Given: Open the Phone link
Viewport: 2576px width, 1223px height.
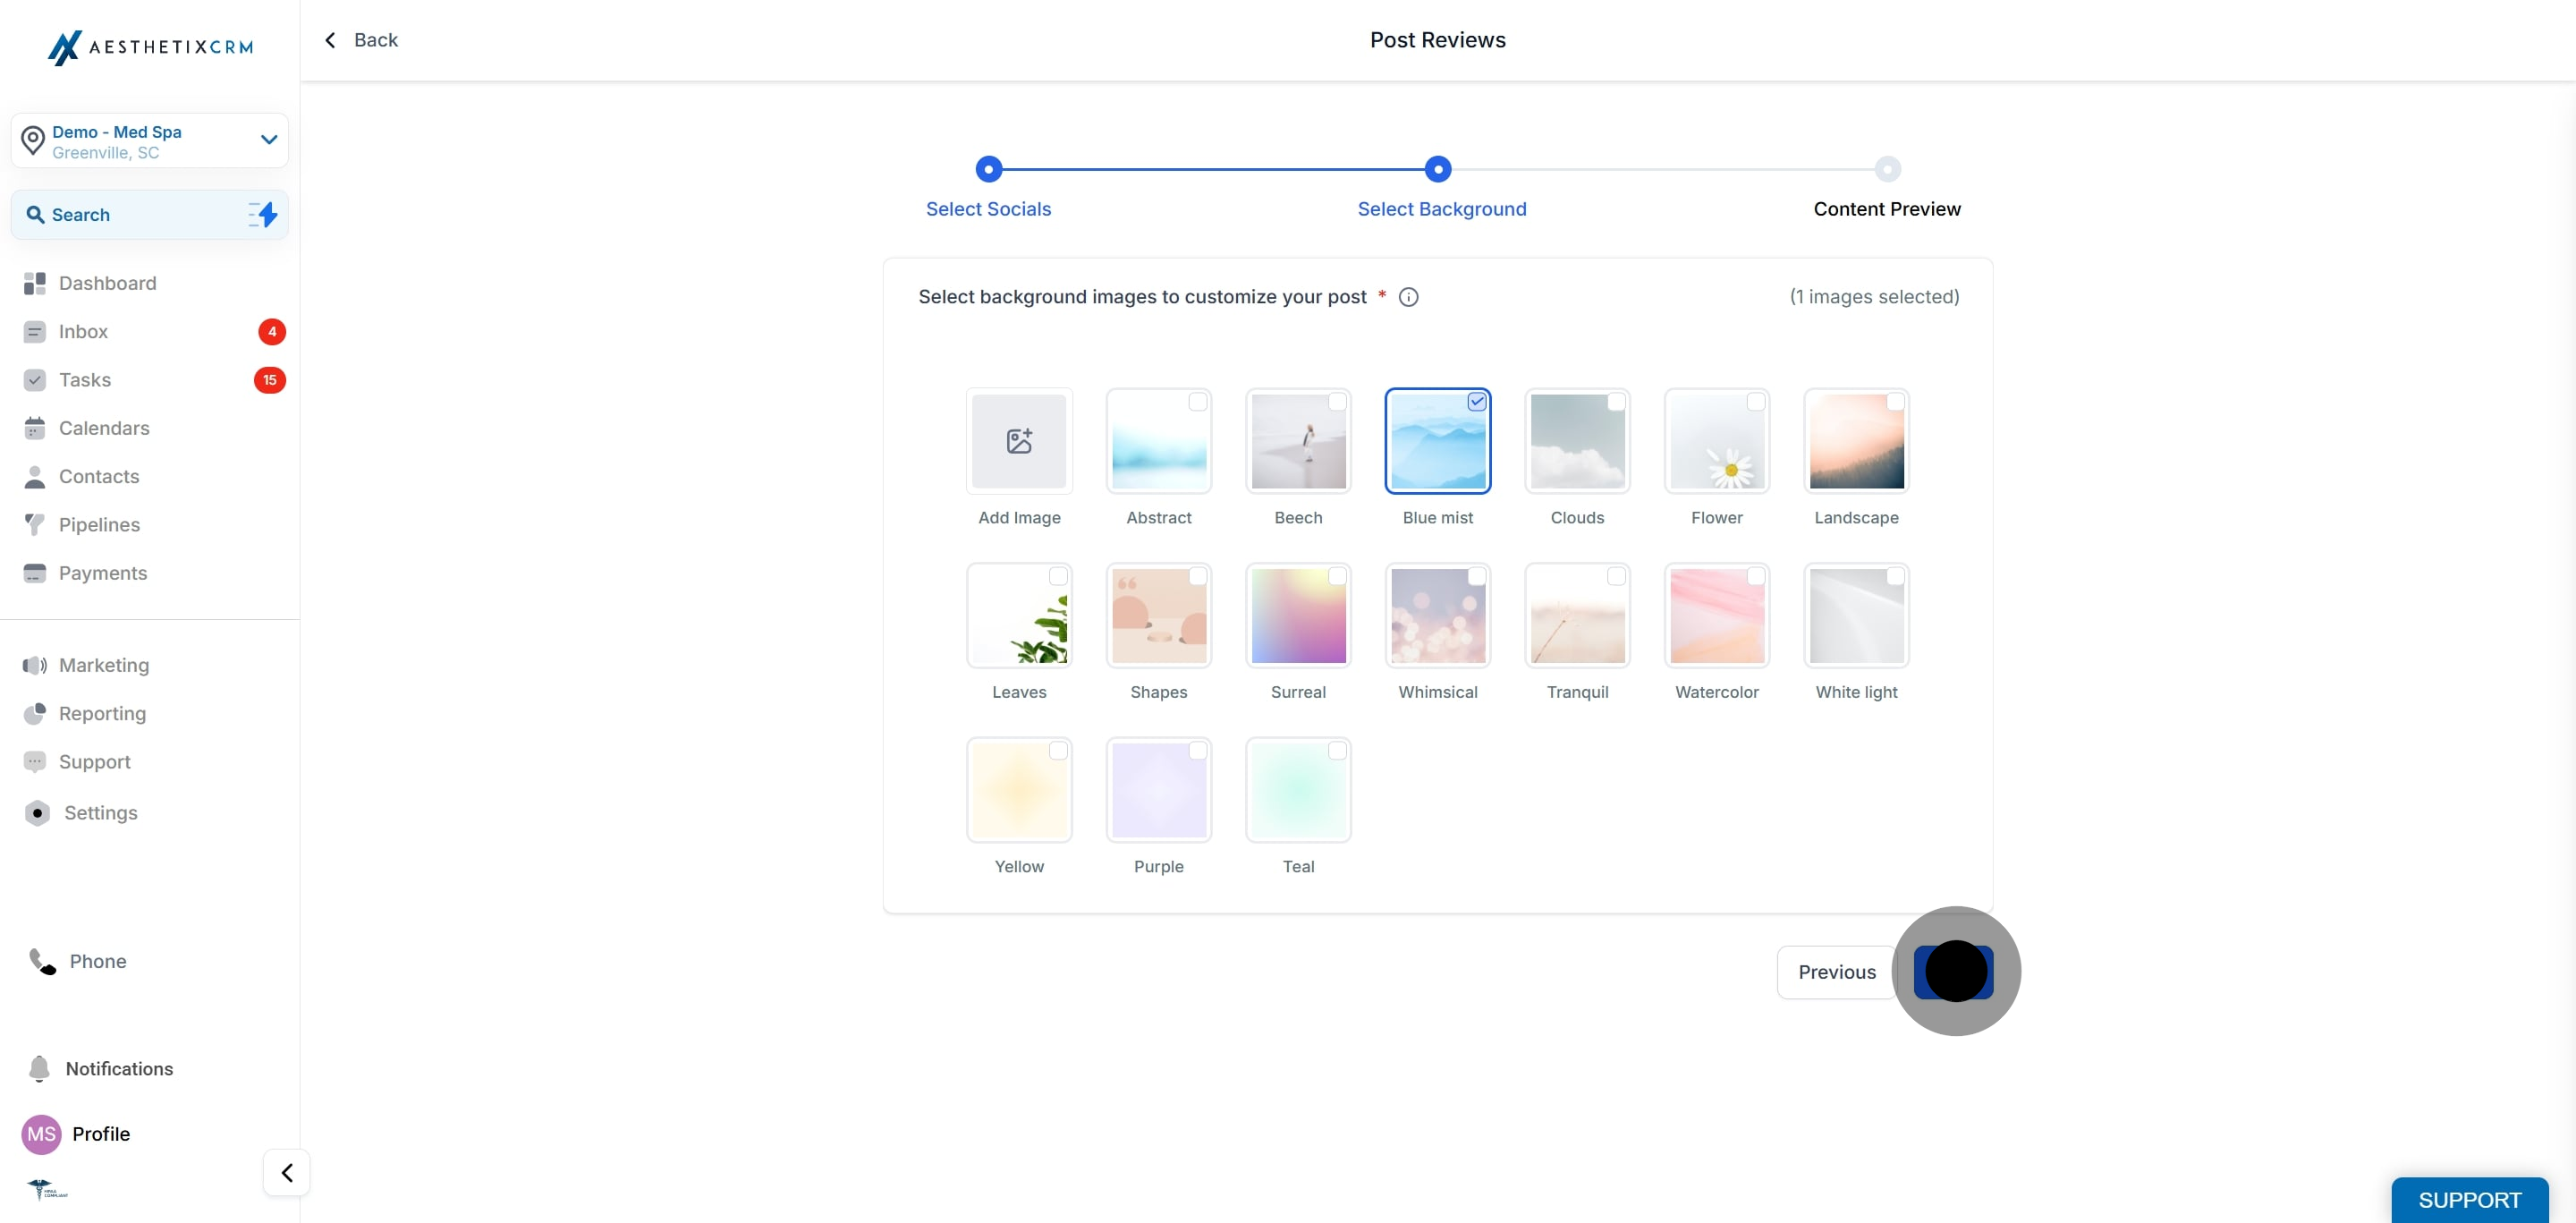Looking at the screenshot, I should (x=98, y=961).
